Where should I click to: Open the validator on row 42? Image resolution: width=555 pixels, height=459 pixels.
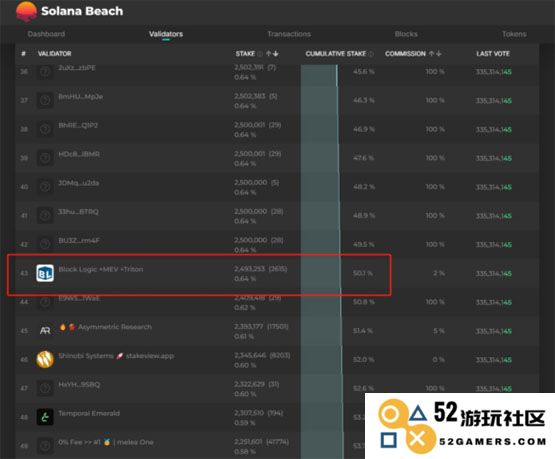click(79, 240)
